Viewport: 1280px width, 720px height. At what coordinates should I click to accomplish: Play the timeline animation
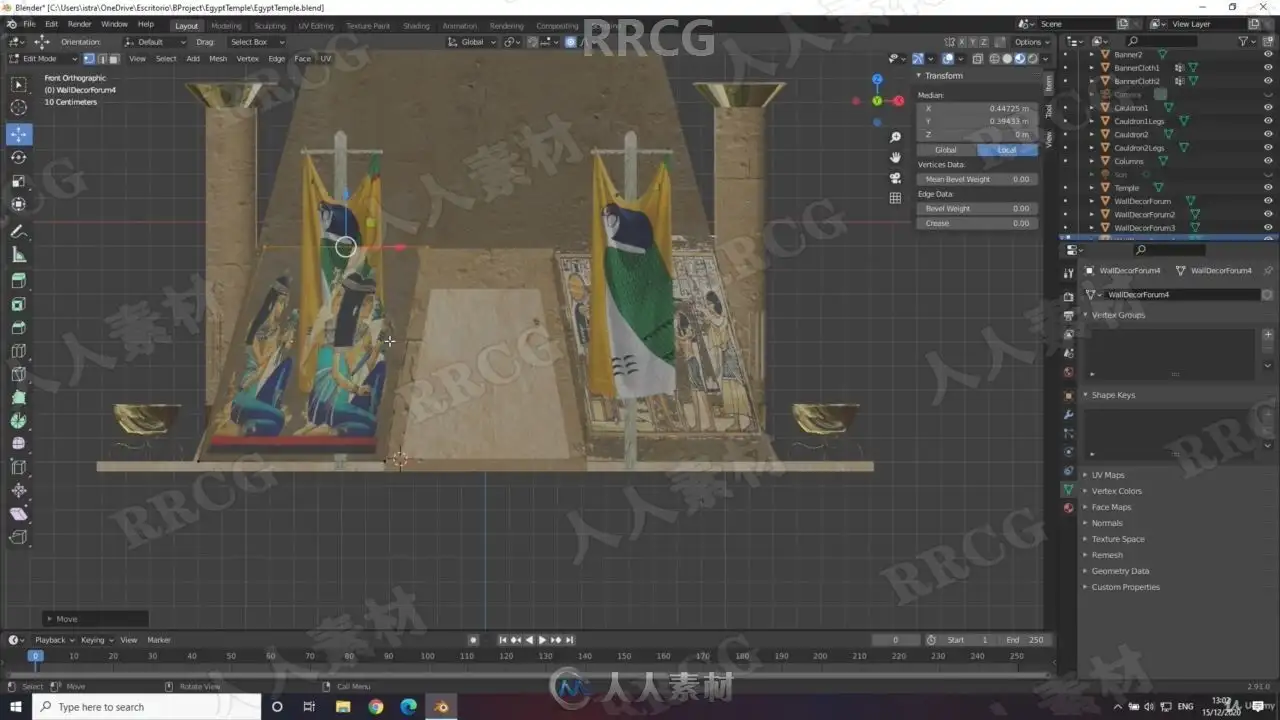click(542, 640)
